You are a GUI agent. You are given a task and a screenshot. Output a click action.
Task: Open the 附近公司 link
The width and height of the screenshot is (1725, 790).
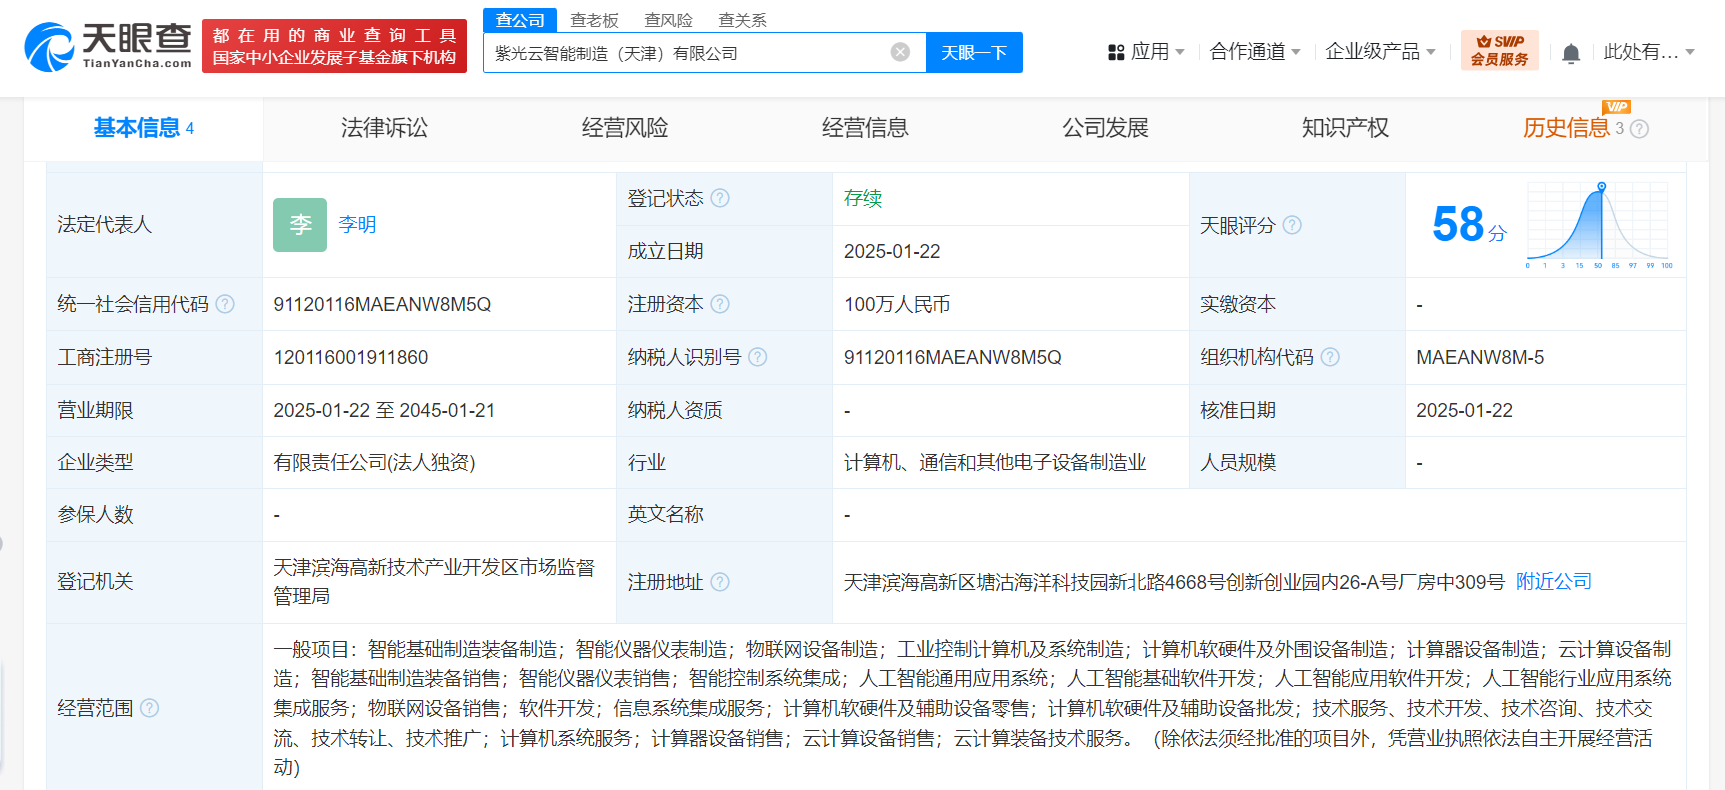click(x=1553, y=582)
